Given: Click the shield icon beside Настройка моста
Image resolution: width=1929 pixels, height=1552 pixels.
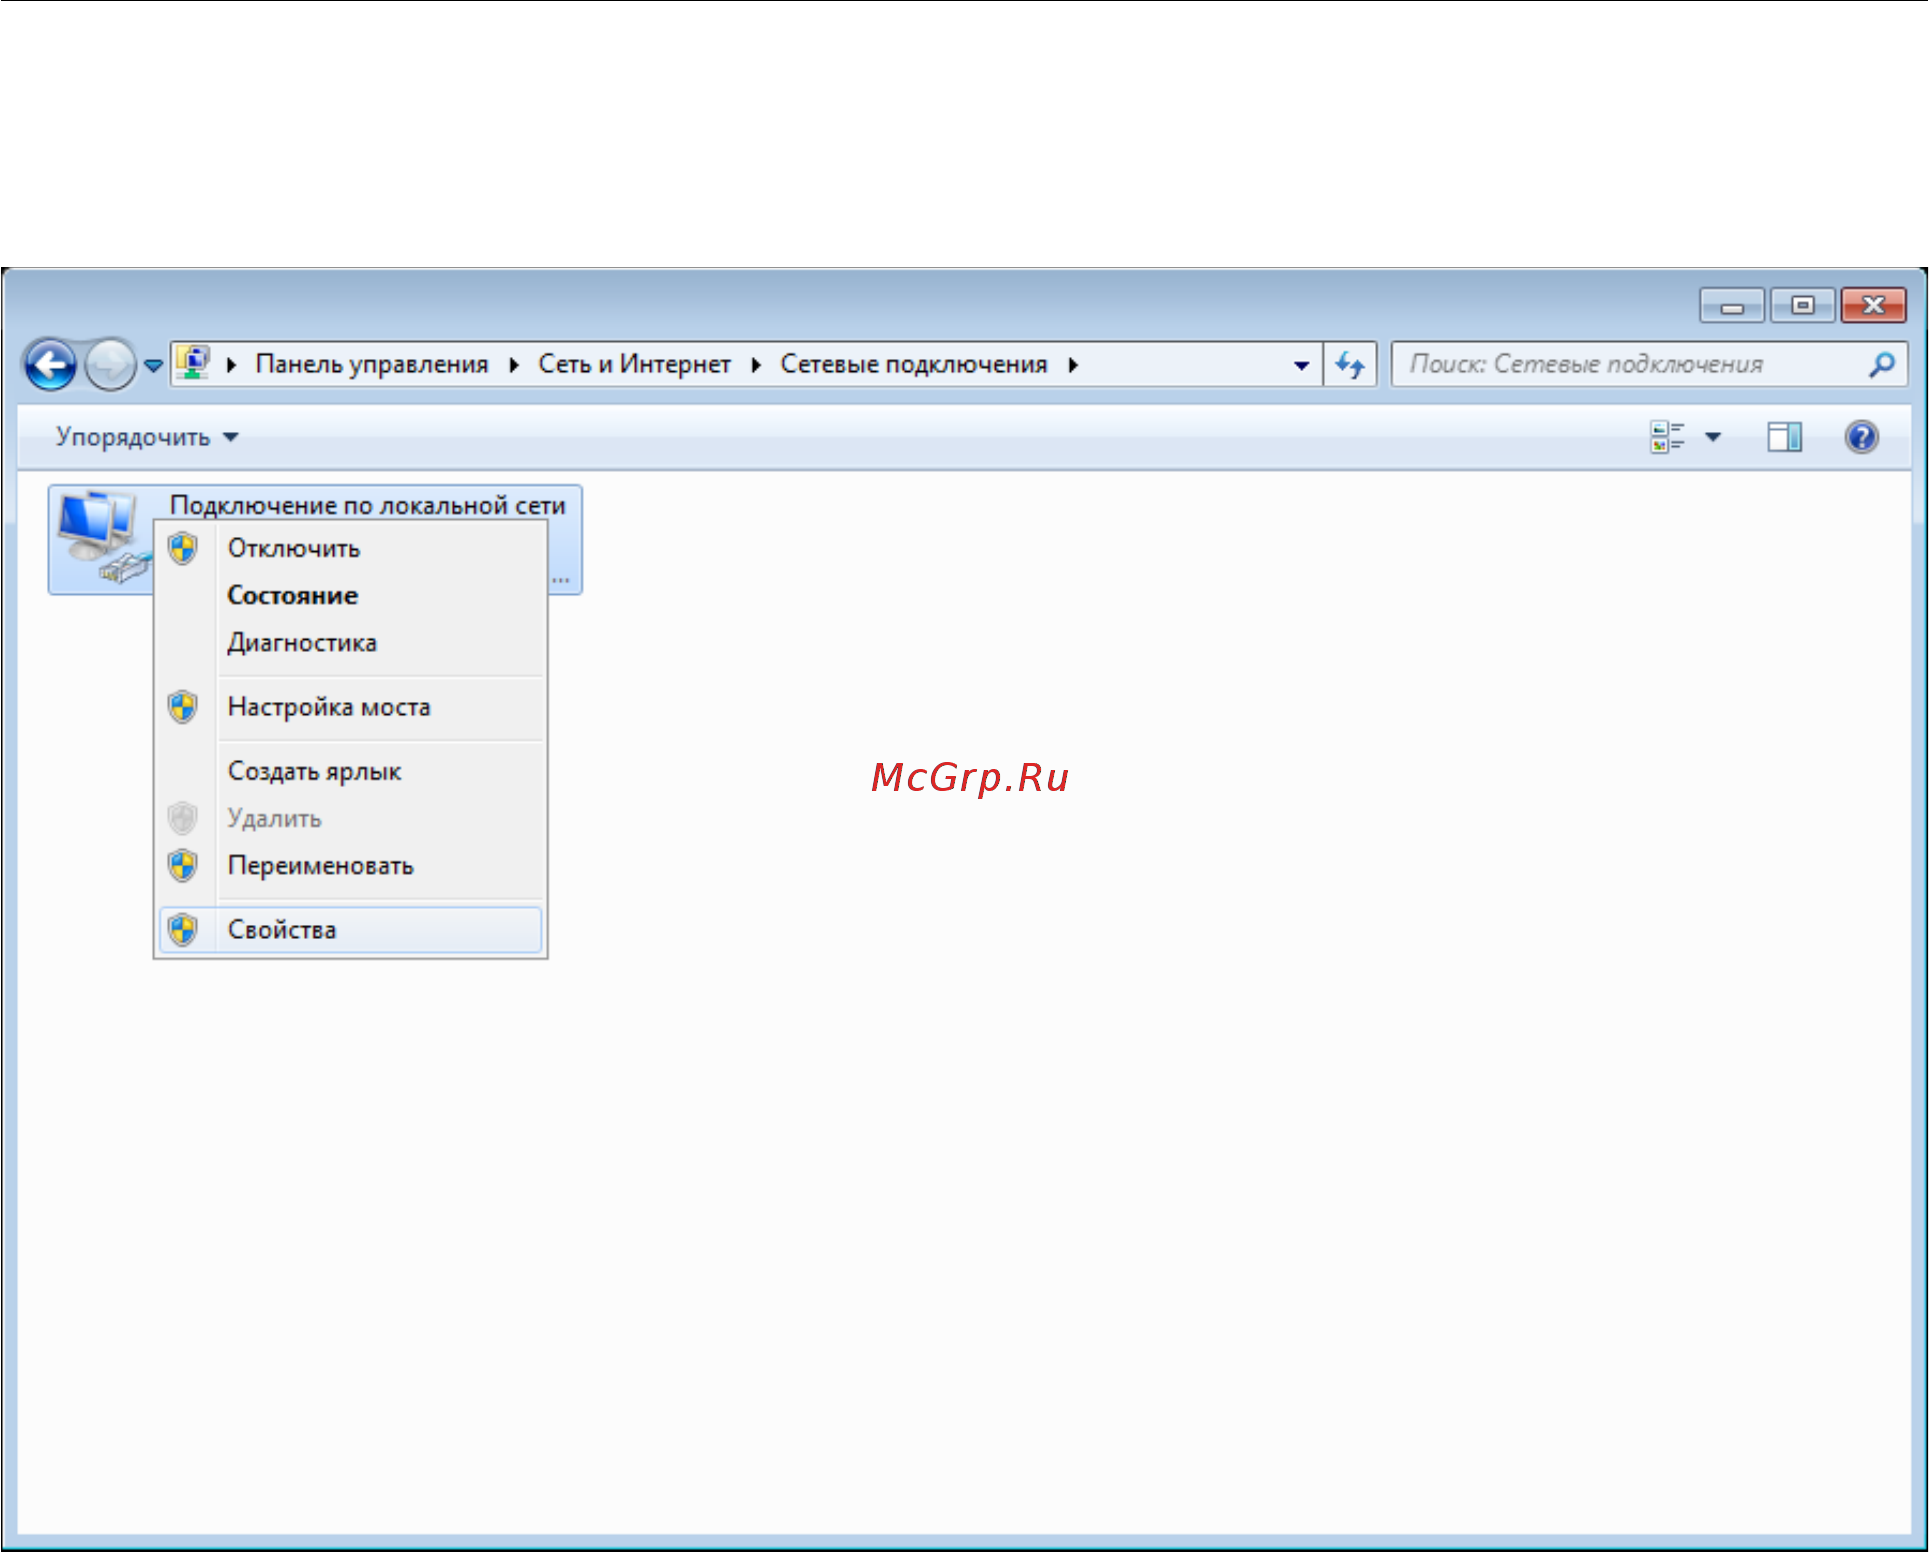Looking at the screenshot, I should 182,707.
